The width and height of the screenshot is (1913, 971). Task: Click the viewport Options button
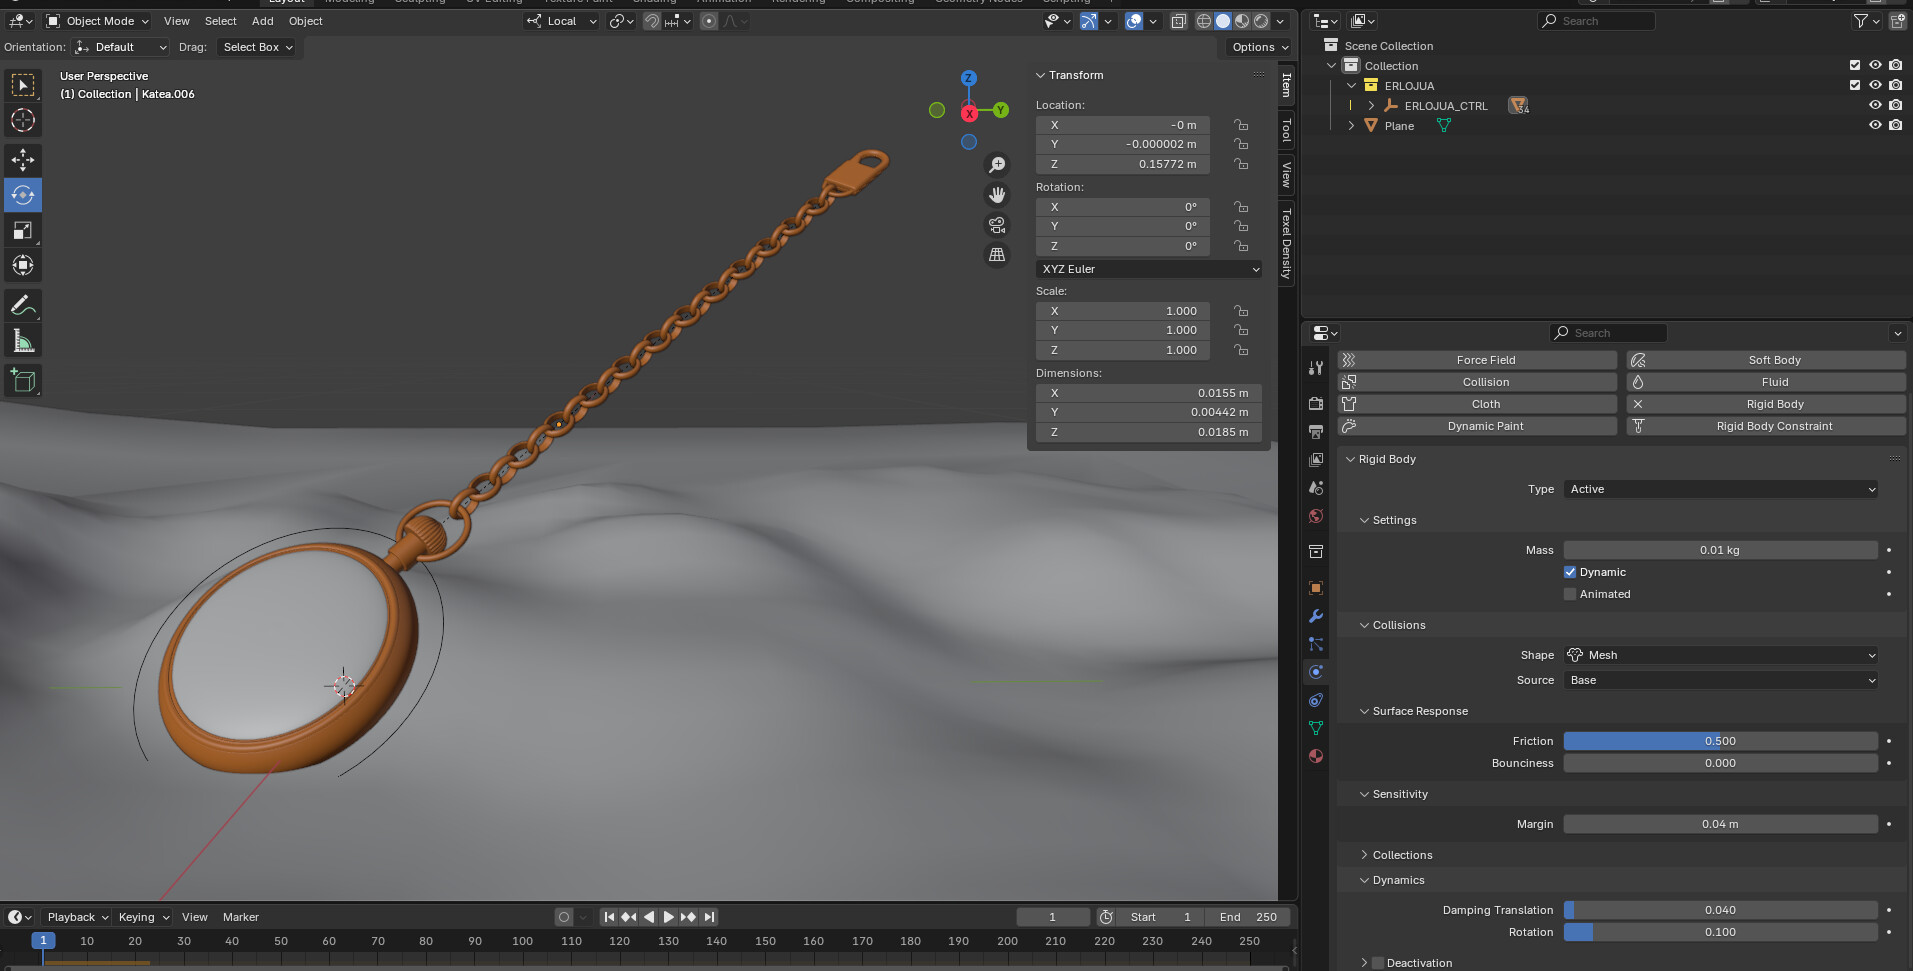(x=1258, y=47)
